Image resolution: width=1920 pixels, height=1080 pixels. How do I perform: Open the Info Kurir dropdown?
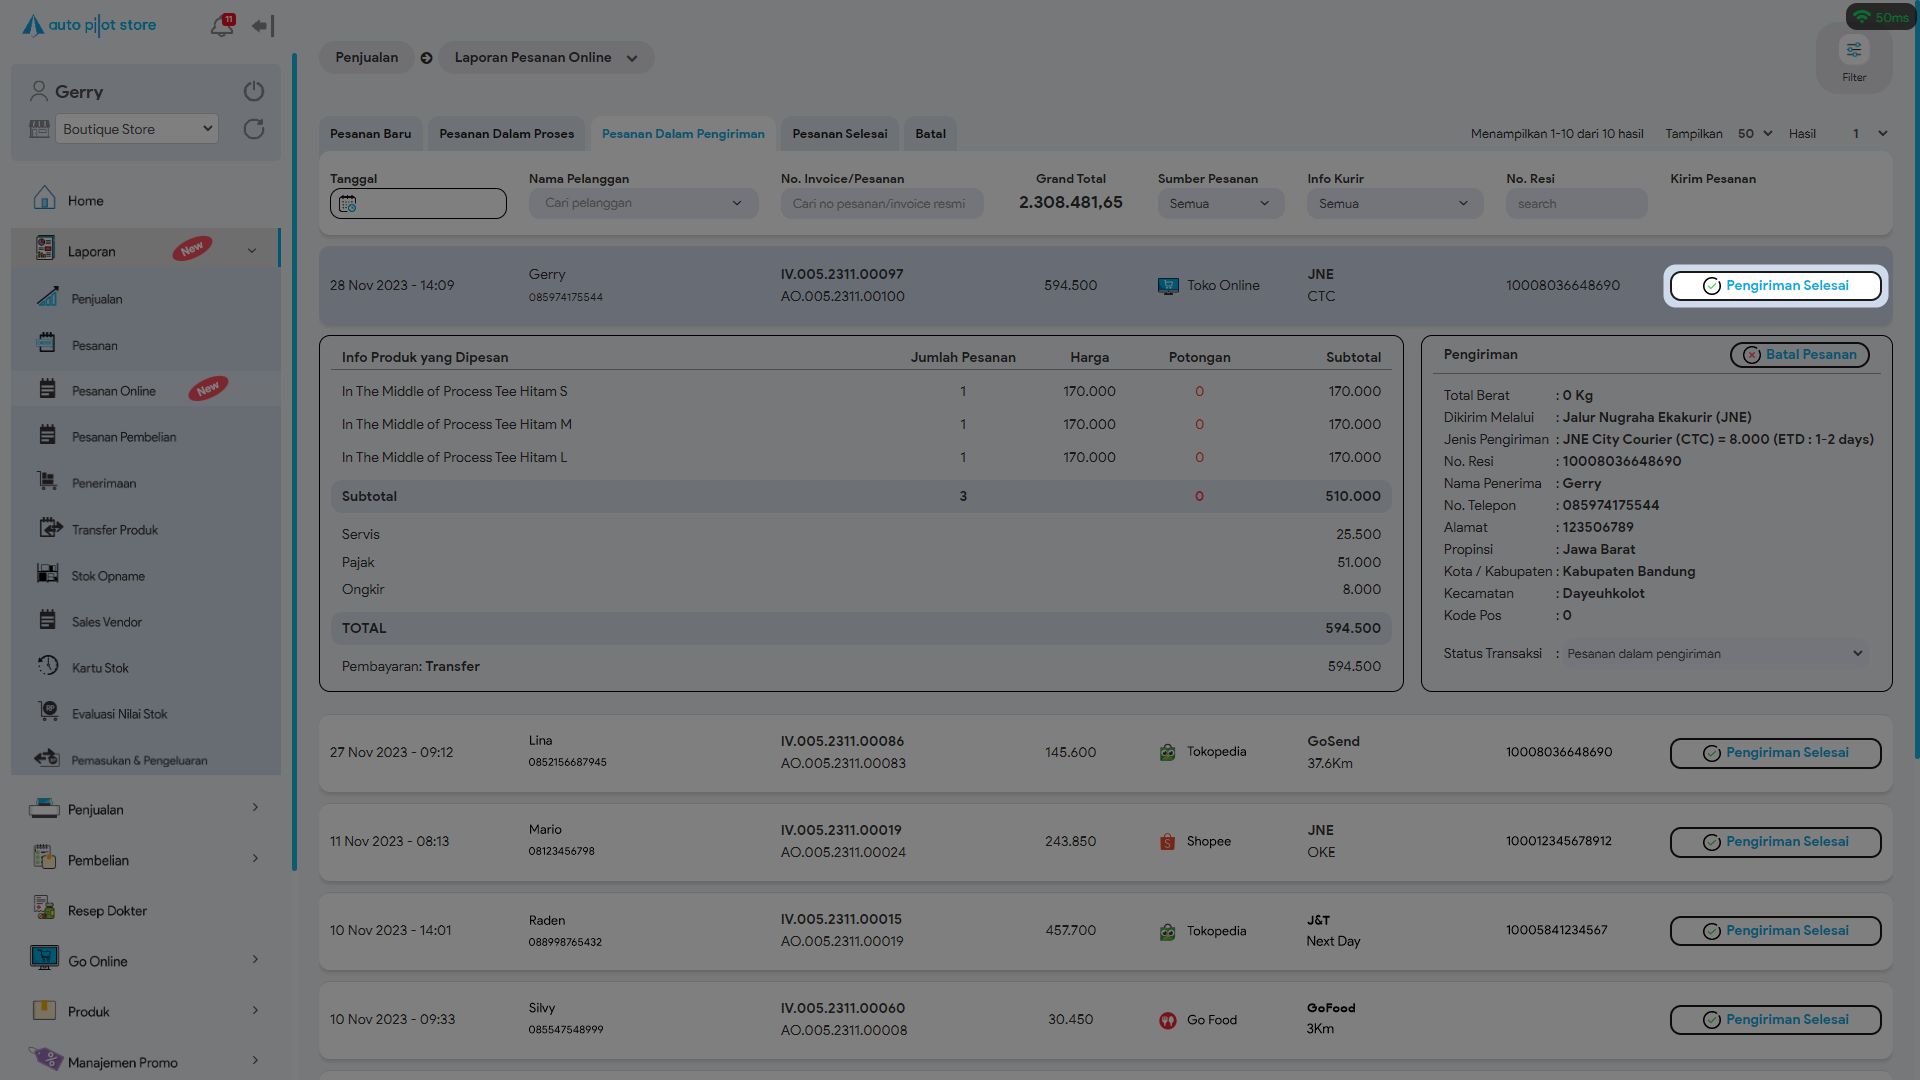1393,204
